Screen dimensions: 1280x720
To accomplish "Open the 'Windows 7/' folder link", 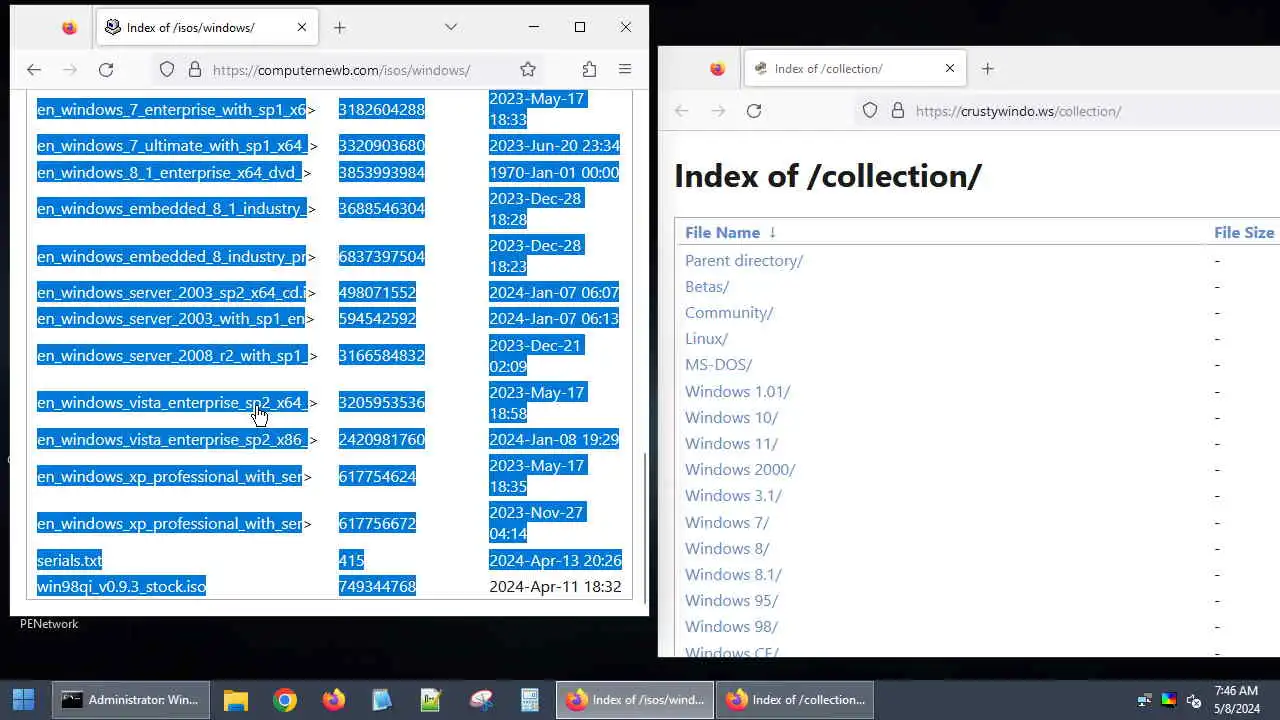I will (727, 522).
